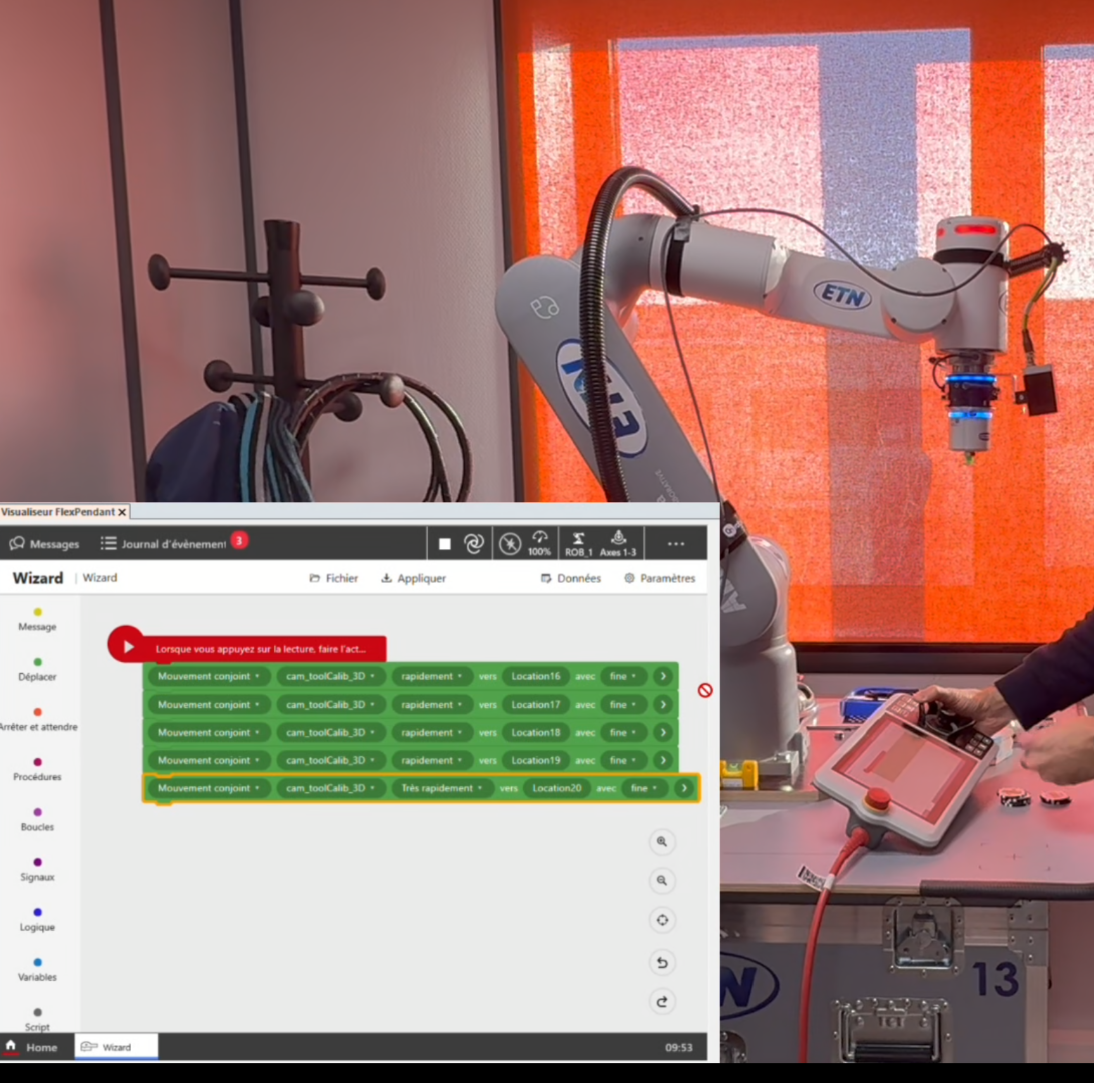Open speed dropdown showing Très rapidement
The image size is (1094, 1083).
click(442, 788)
